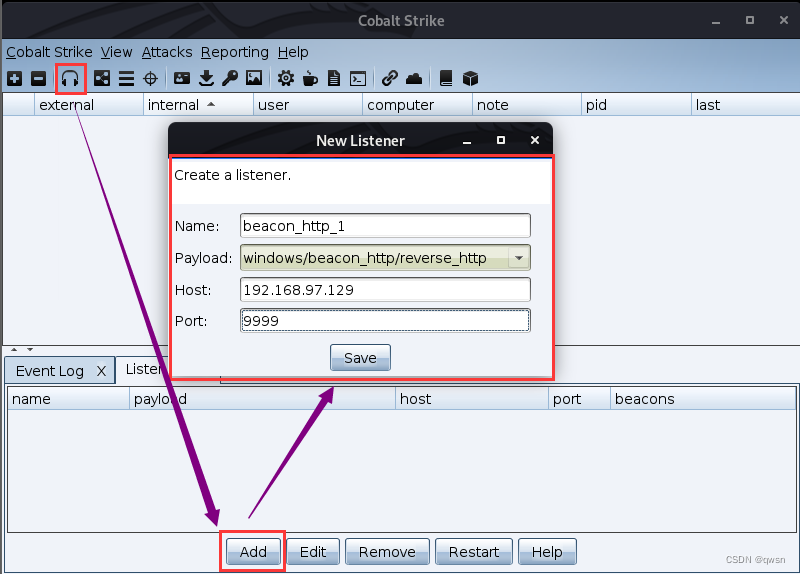Sort by pid column header
Viewport: 800px width, 574px height.
[636, 105]
